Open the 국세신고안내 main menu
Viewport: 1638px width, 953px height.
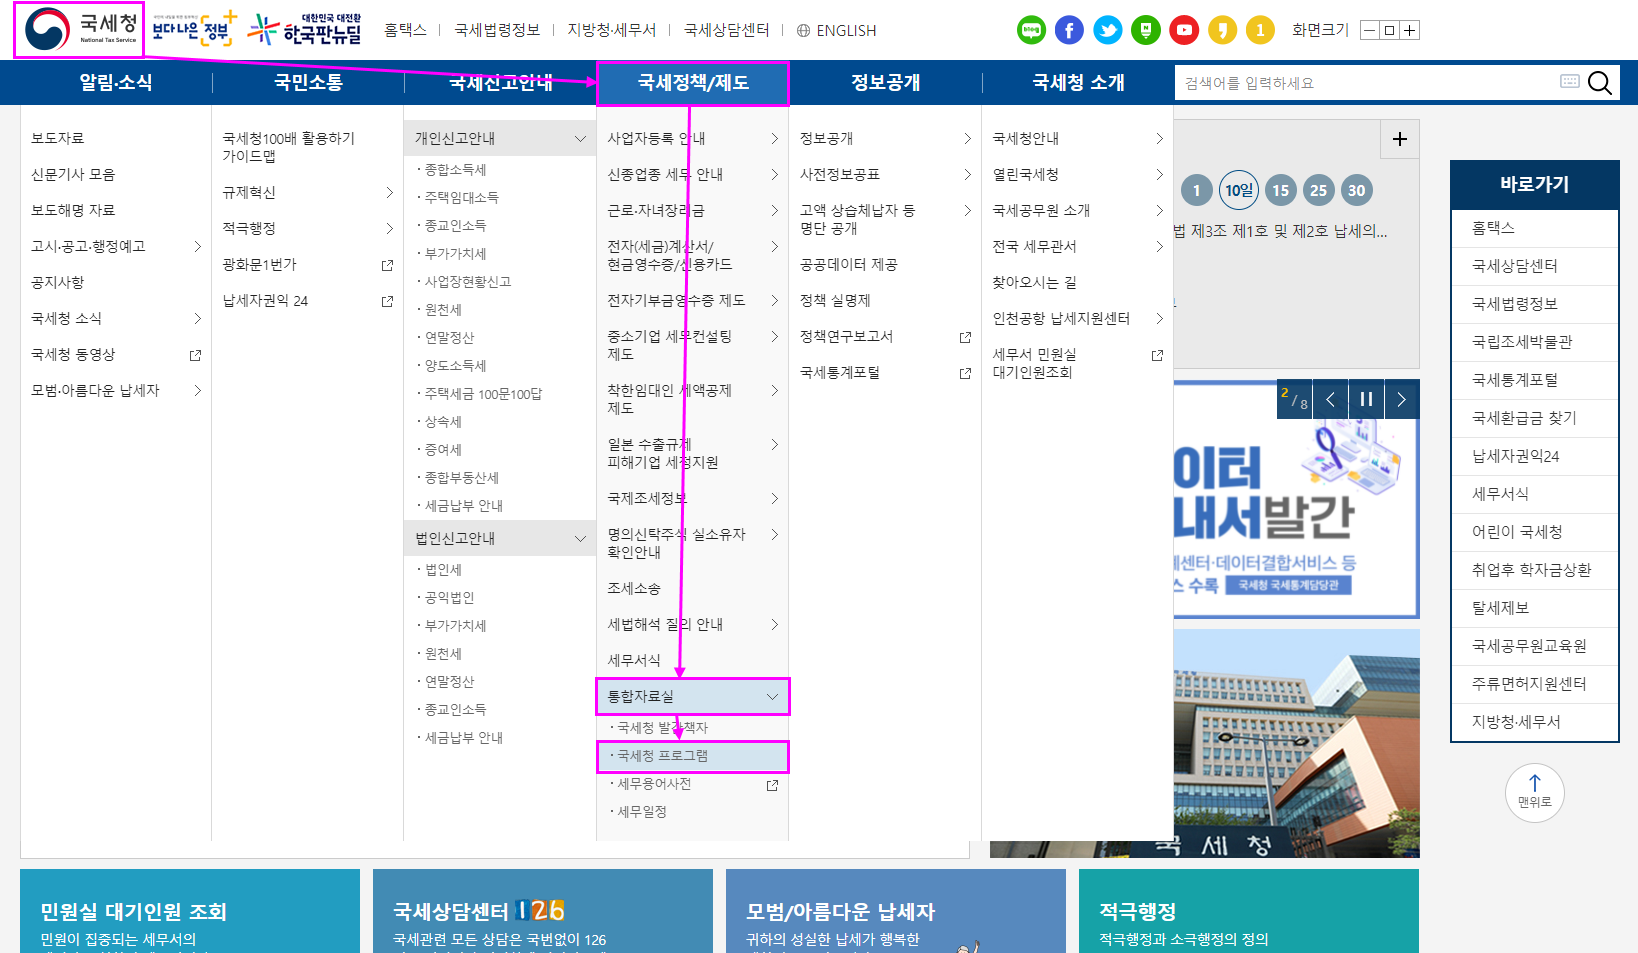pyautogui.click(x=500, y=83)
